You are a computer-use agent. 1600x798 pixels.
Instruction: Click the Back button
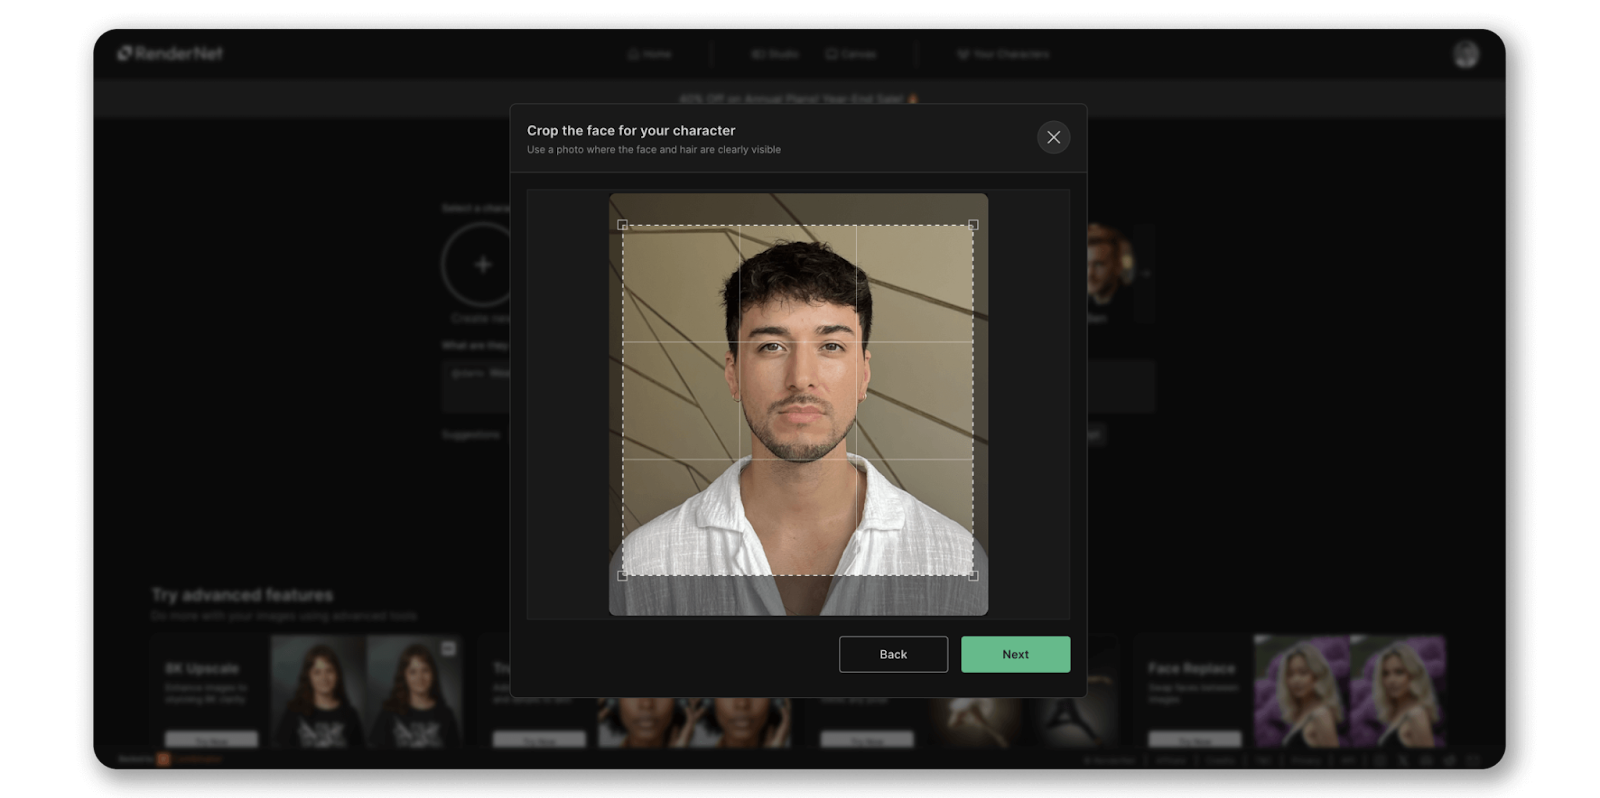click(x=893, y=654)
